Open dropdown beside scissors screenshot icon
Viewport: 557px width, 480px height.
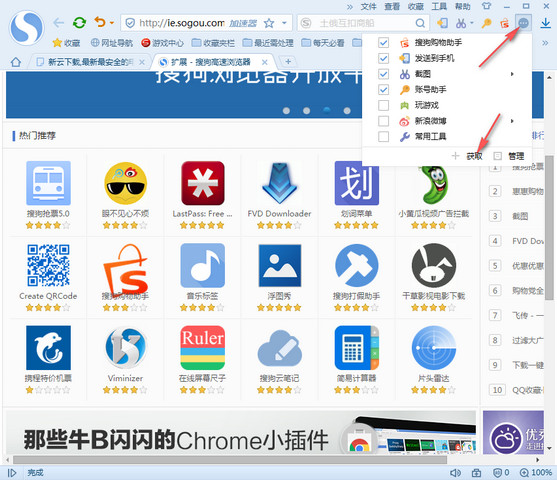coord(472,23)
